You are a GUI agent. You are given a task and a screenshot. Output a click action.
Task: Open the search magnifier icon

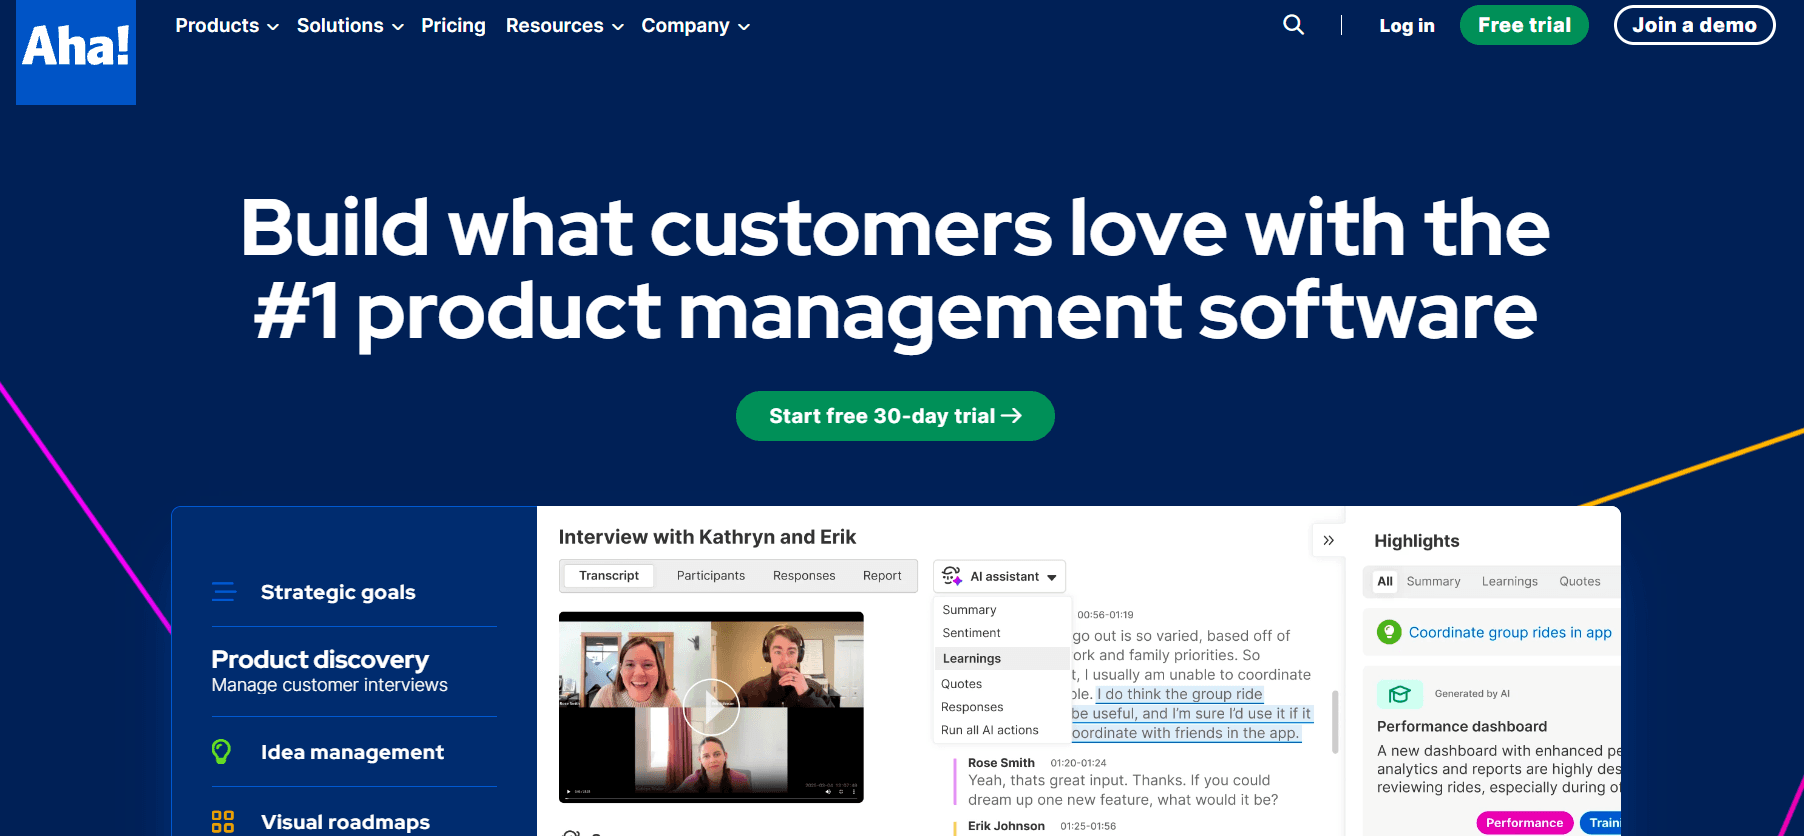[1293, 25]
